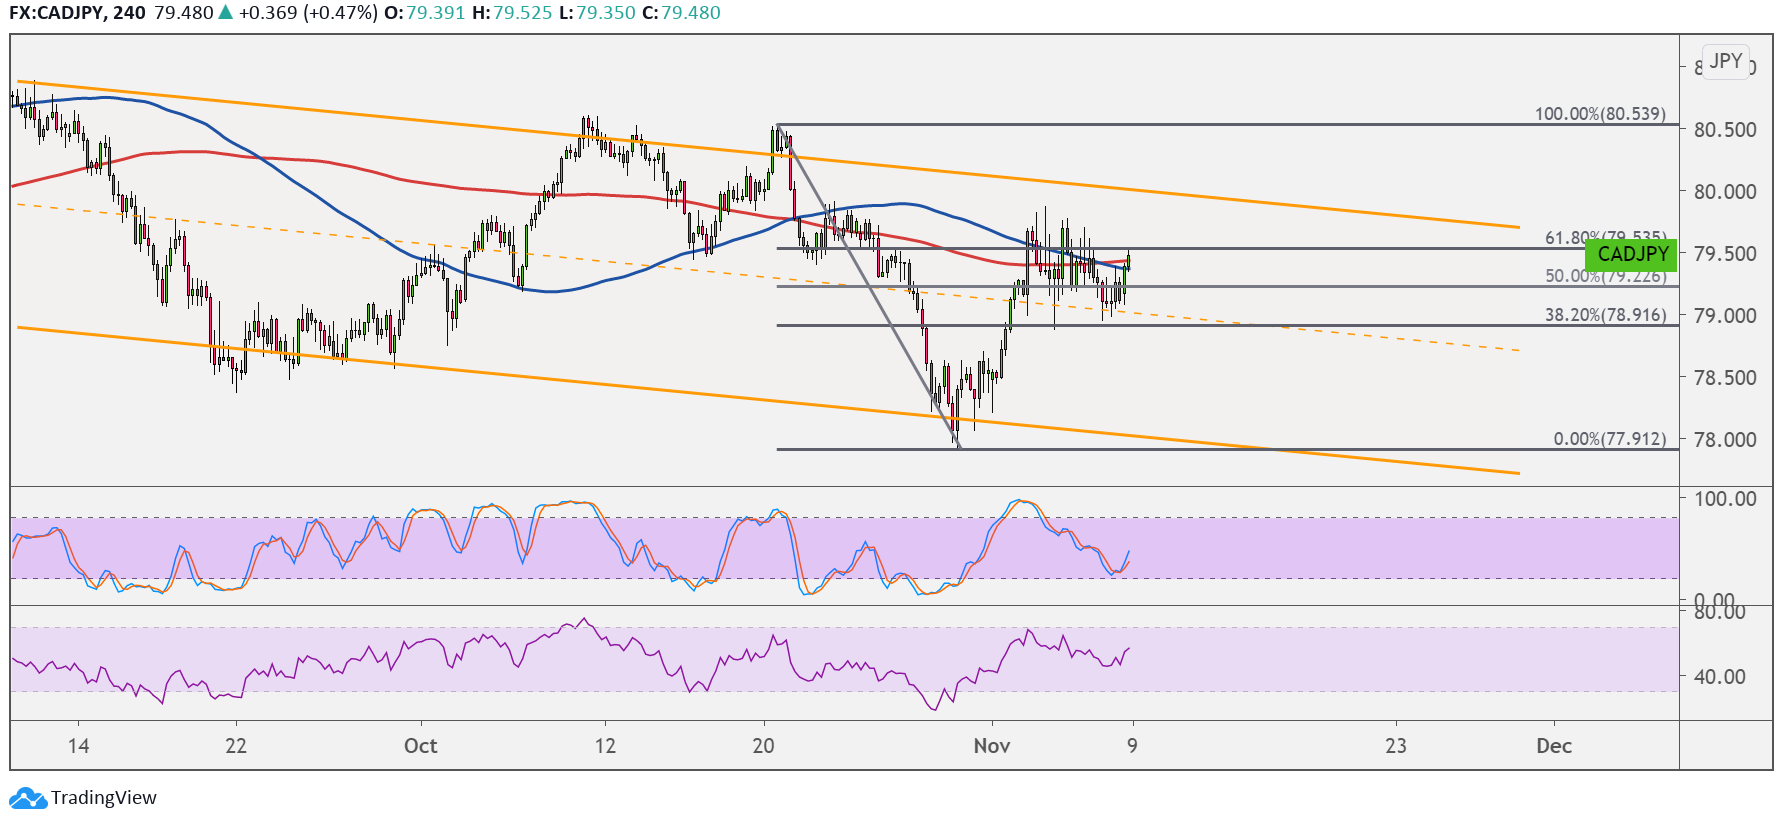This screenshot has height=825, width=1783.
Task: Open the TradingView text link
Action: [104, 798]
